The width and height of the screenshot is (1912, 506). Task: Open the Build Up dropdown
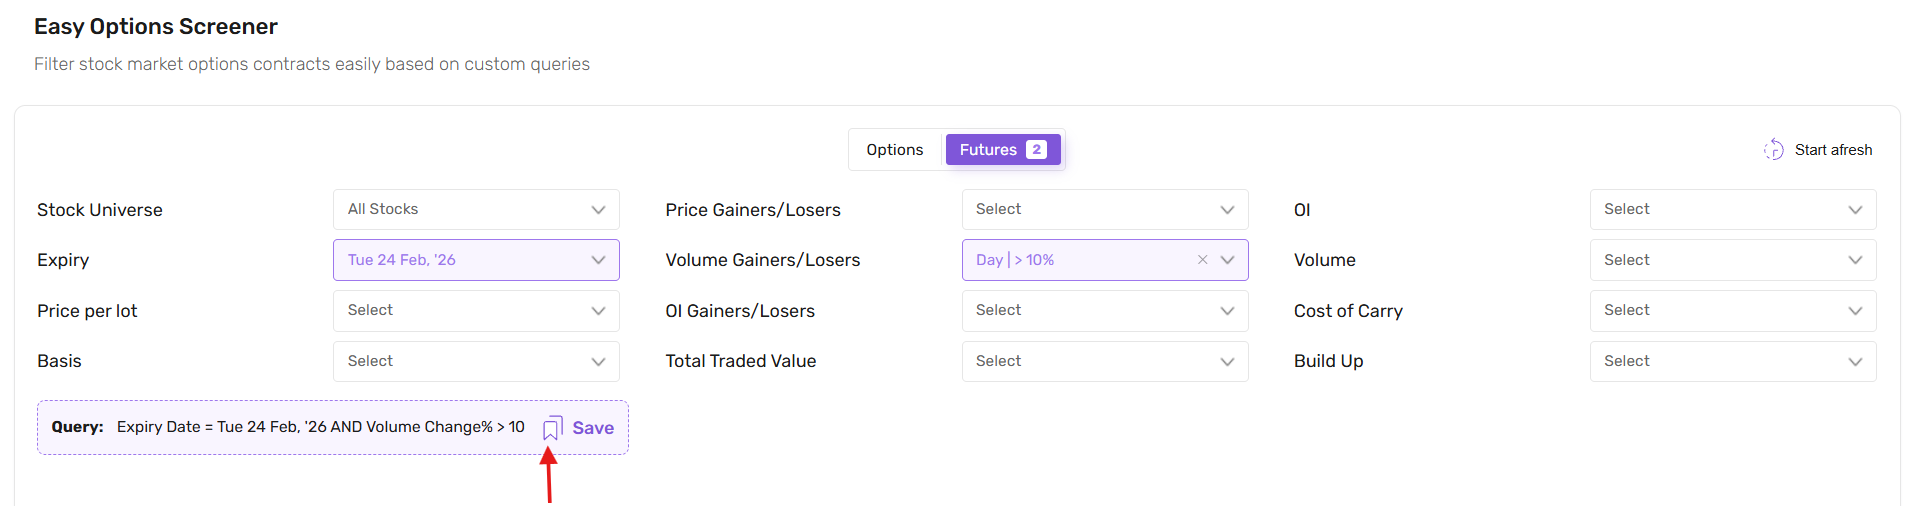(1732, 361)
